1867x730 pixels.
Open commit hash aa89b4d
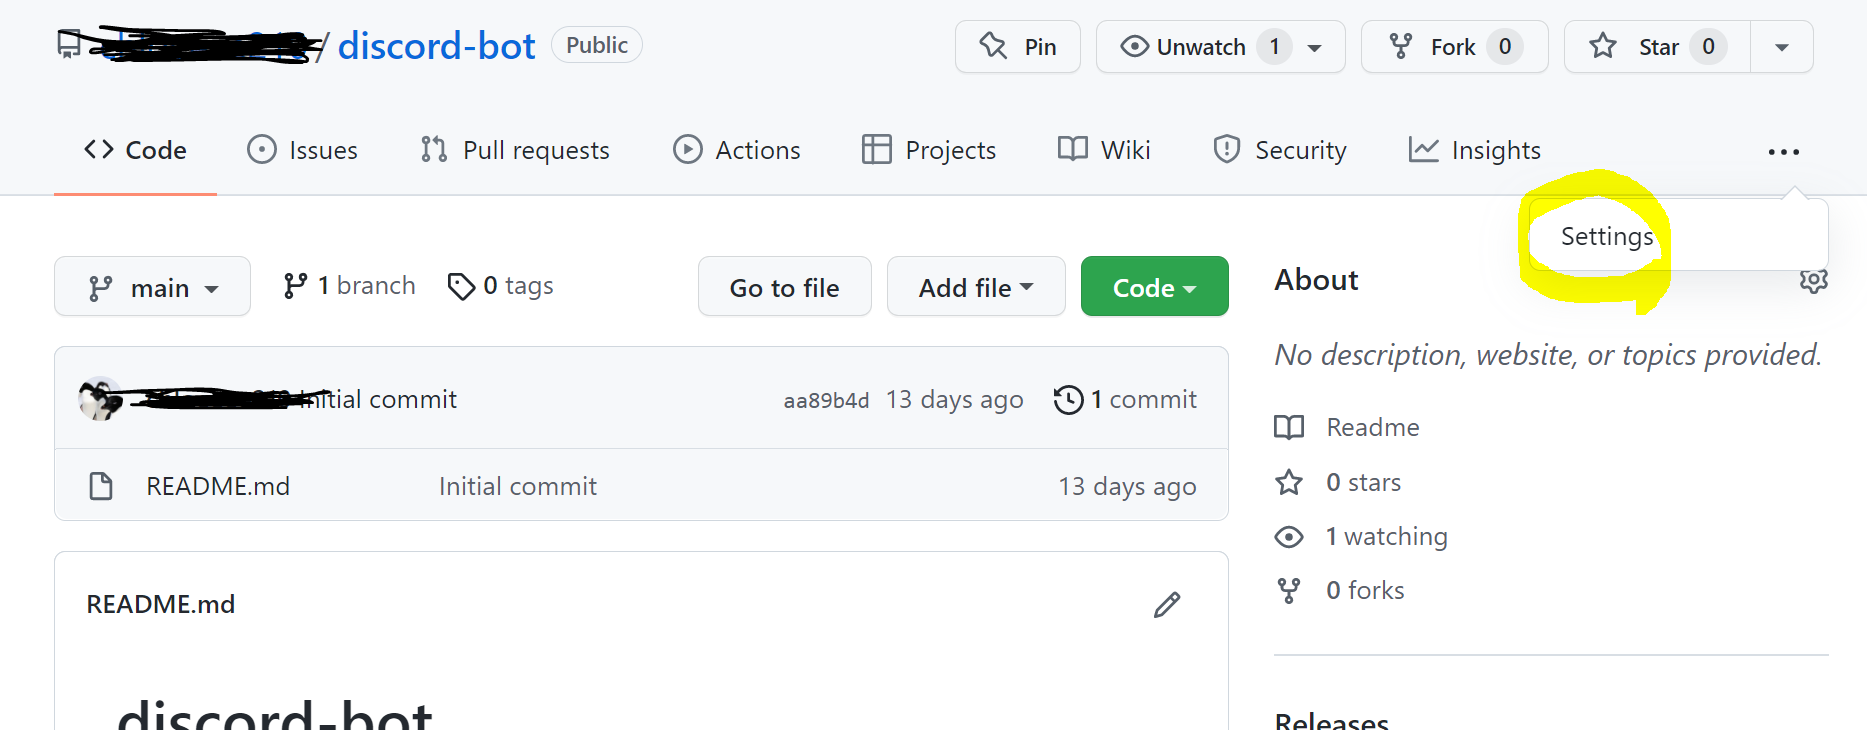(x=826, y=400)
